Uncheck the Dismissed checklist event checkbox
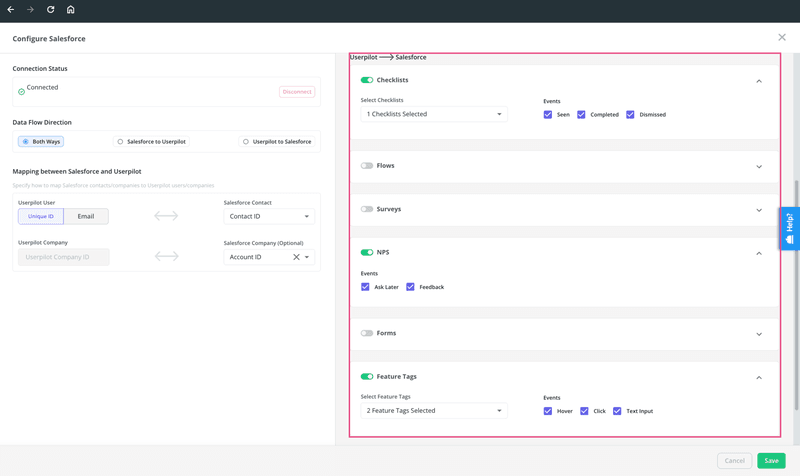The height and width of the screenshot is (476, 800). [x=630, y=115]
